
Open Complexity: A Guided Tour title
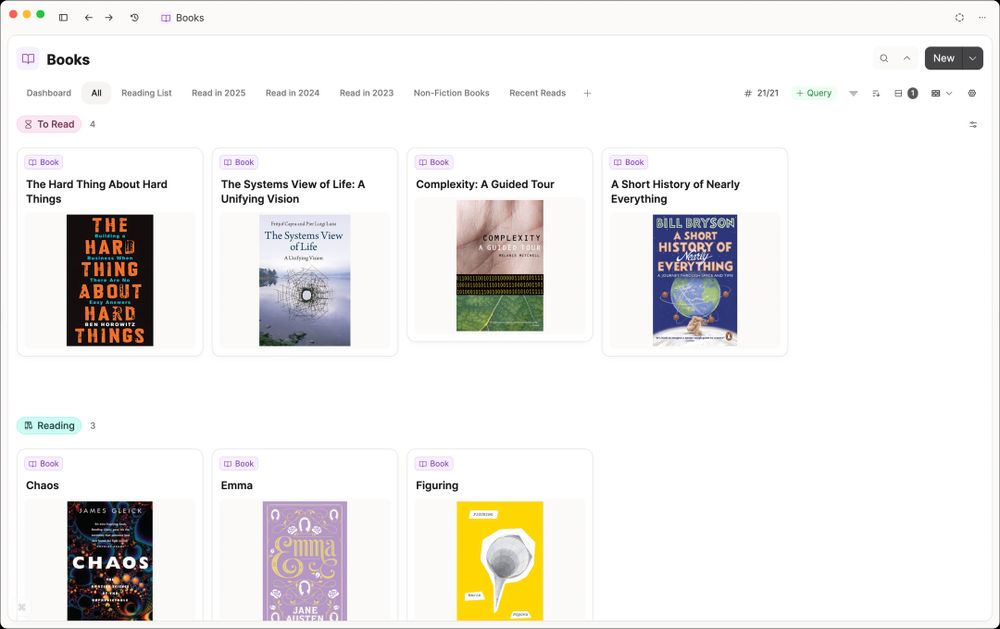point(485,184)
